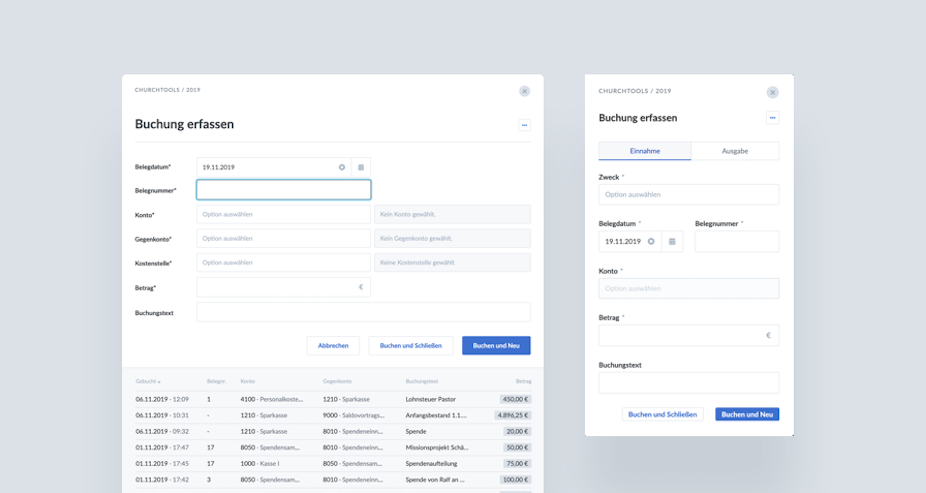Screen dimensions: 926x493
Task: Open calendar picker in right Belegdatum field
Action: point(672,241)
